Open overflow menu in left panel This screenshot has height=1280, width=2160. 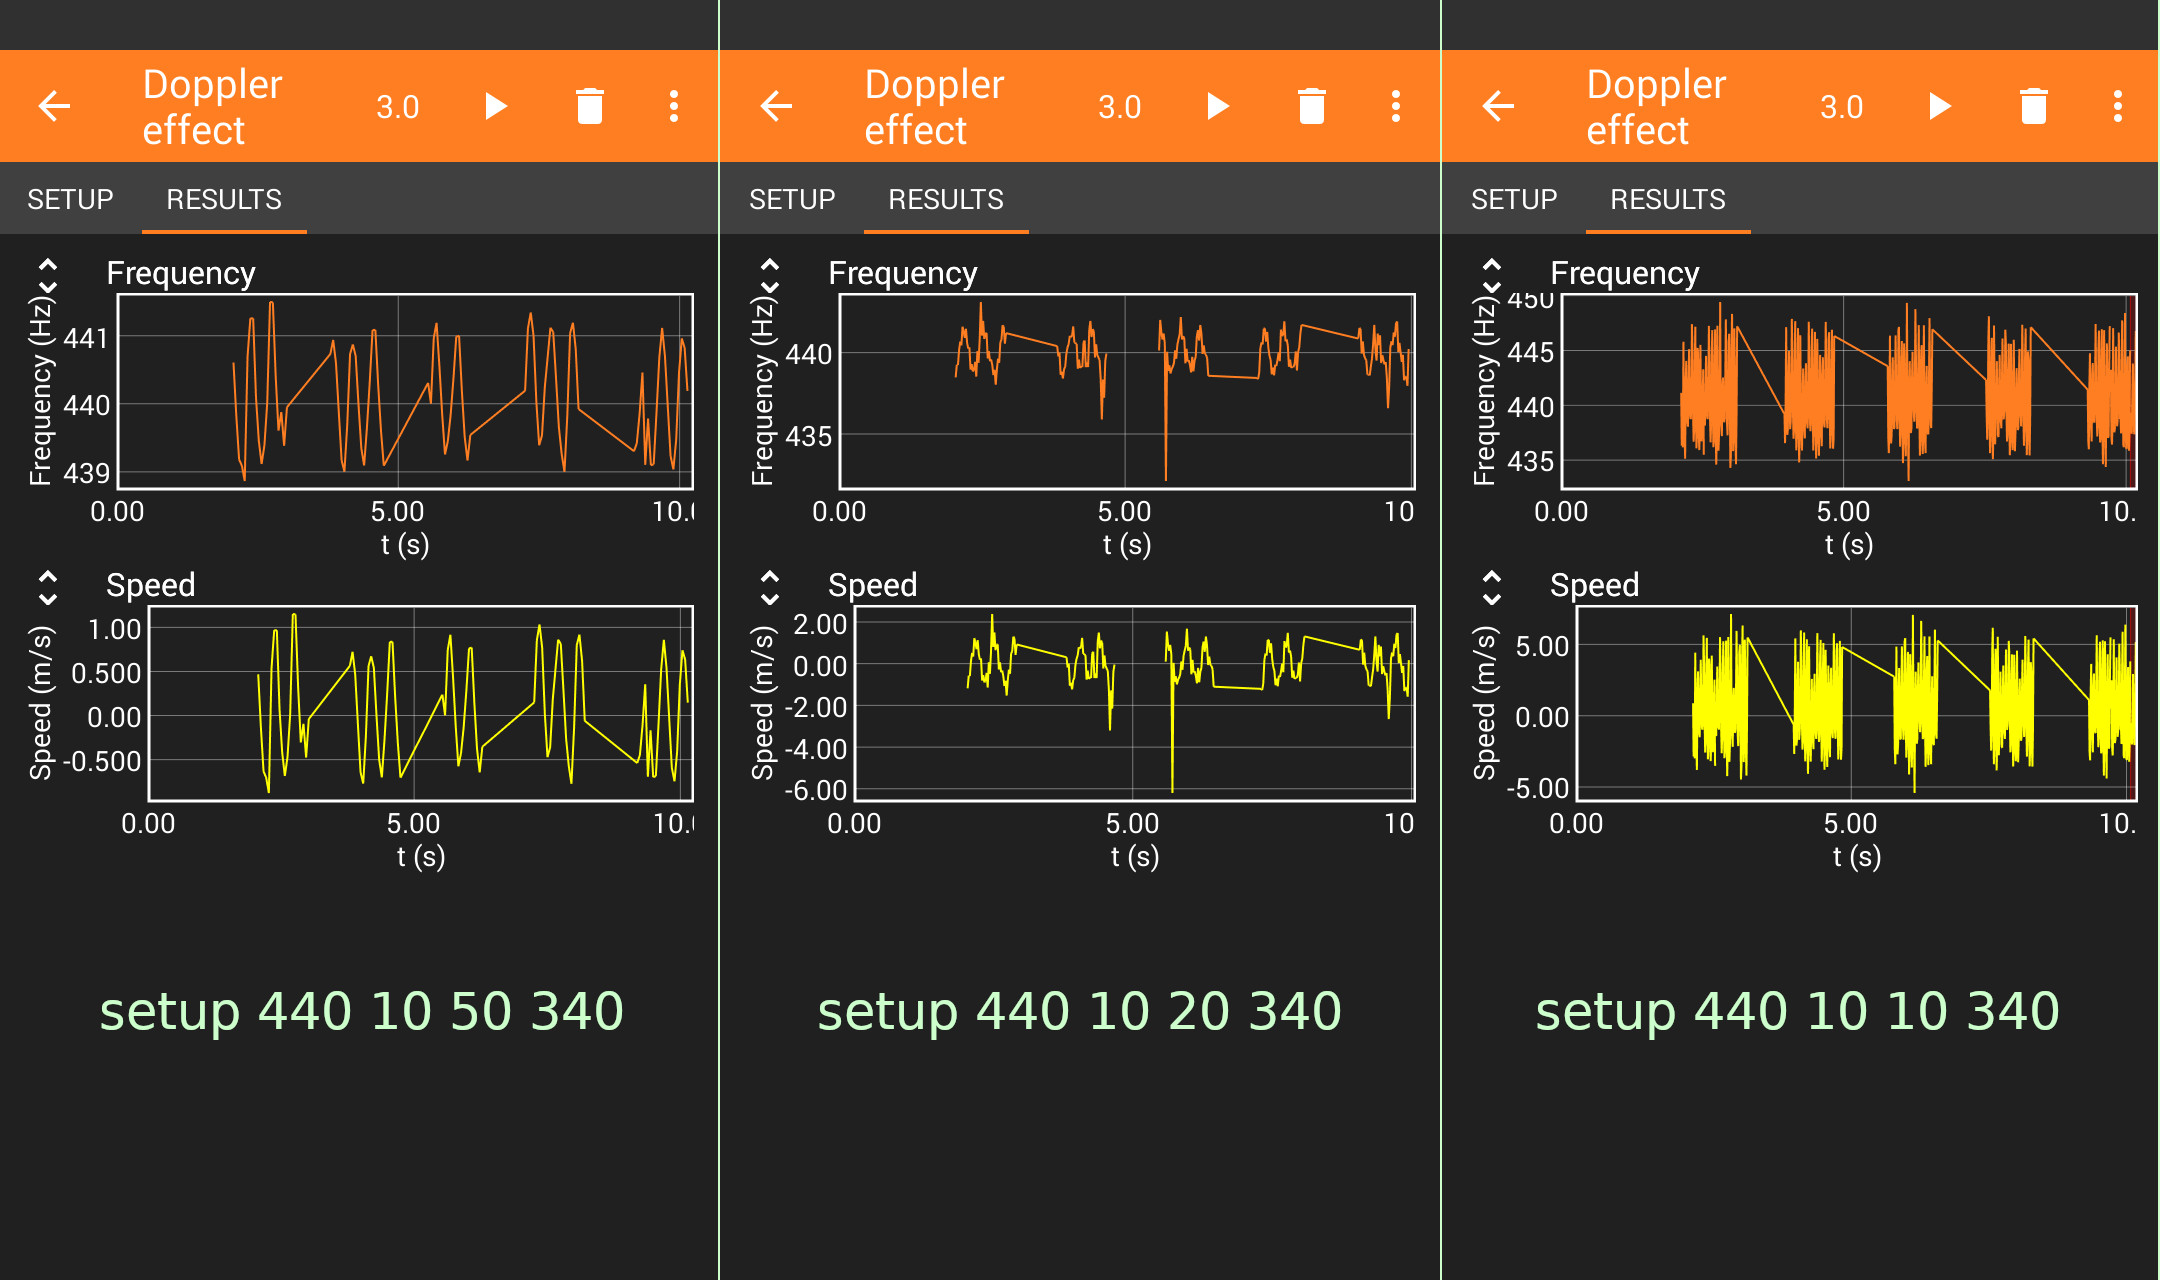(674, 106)
